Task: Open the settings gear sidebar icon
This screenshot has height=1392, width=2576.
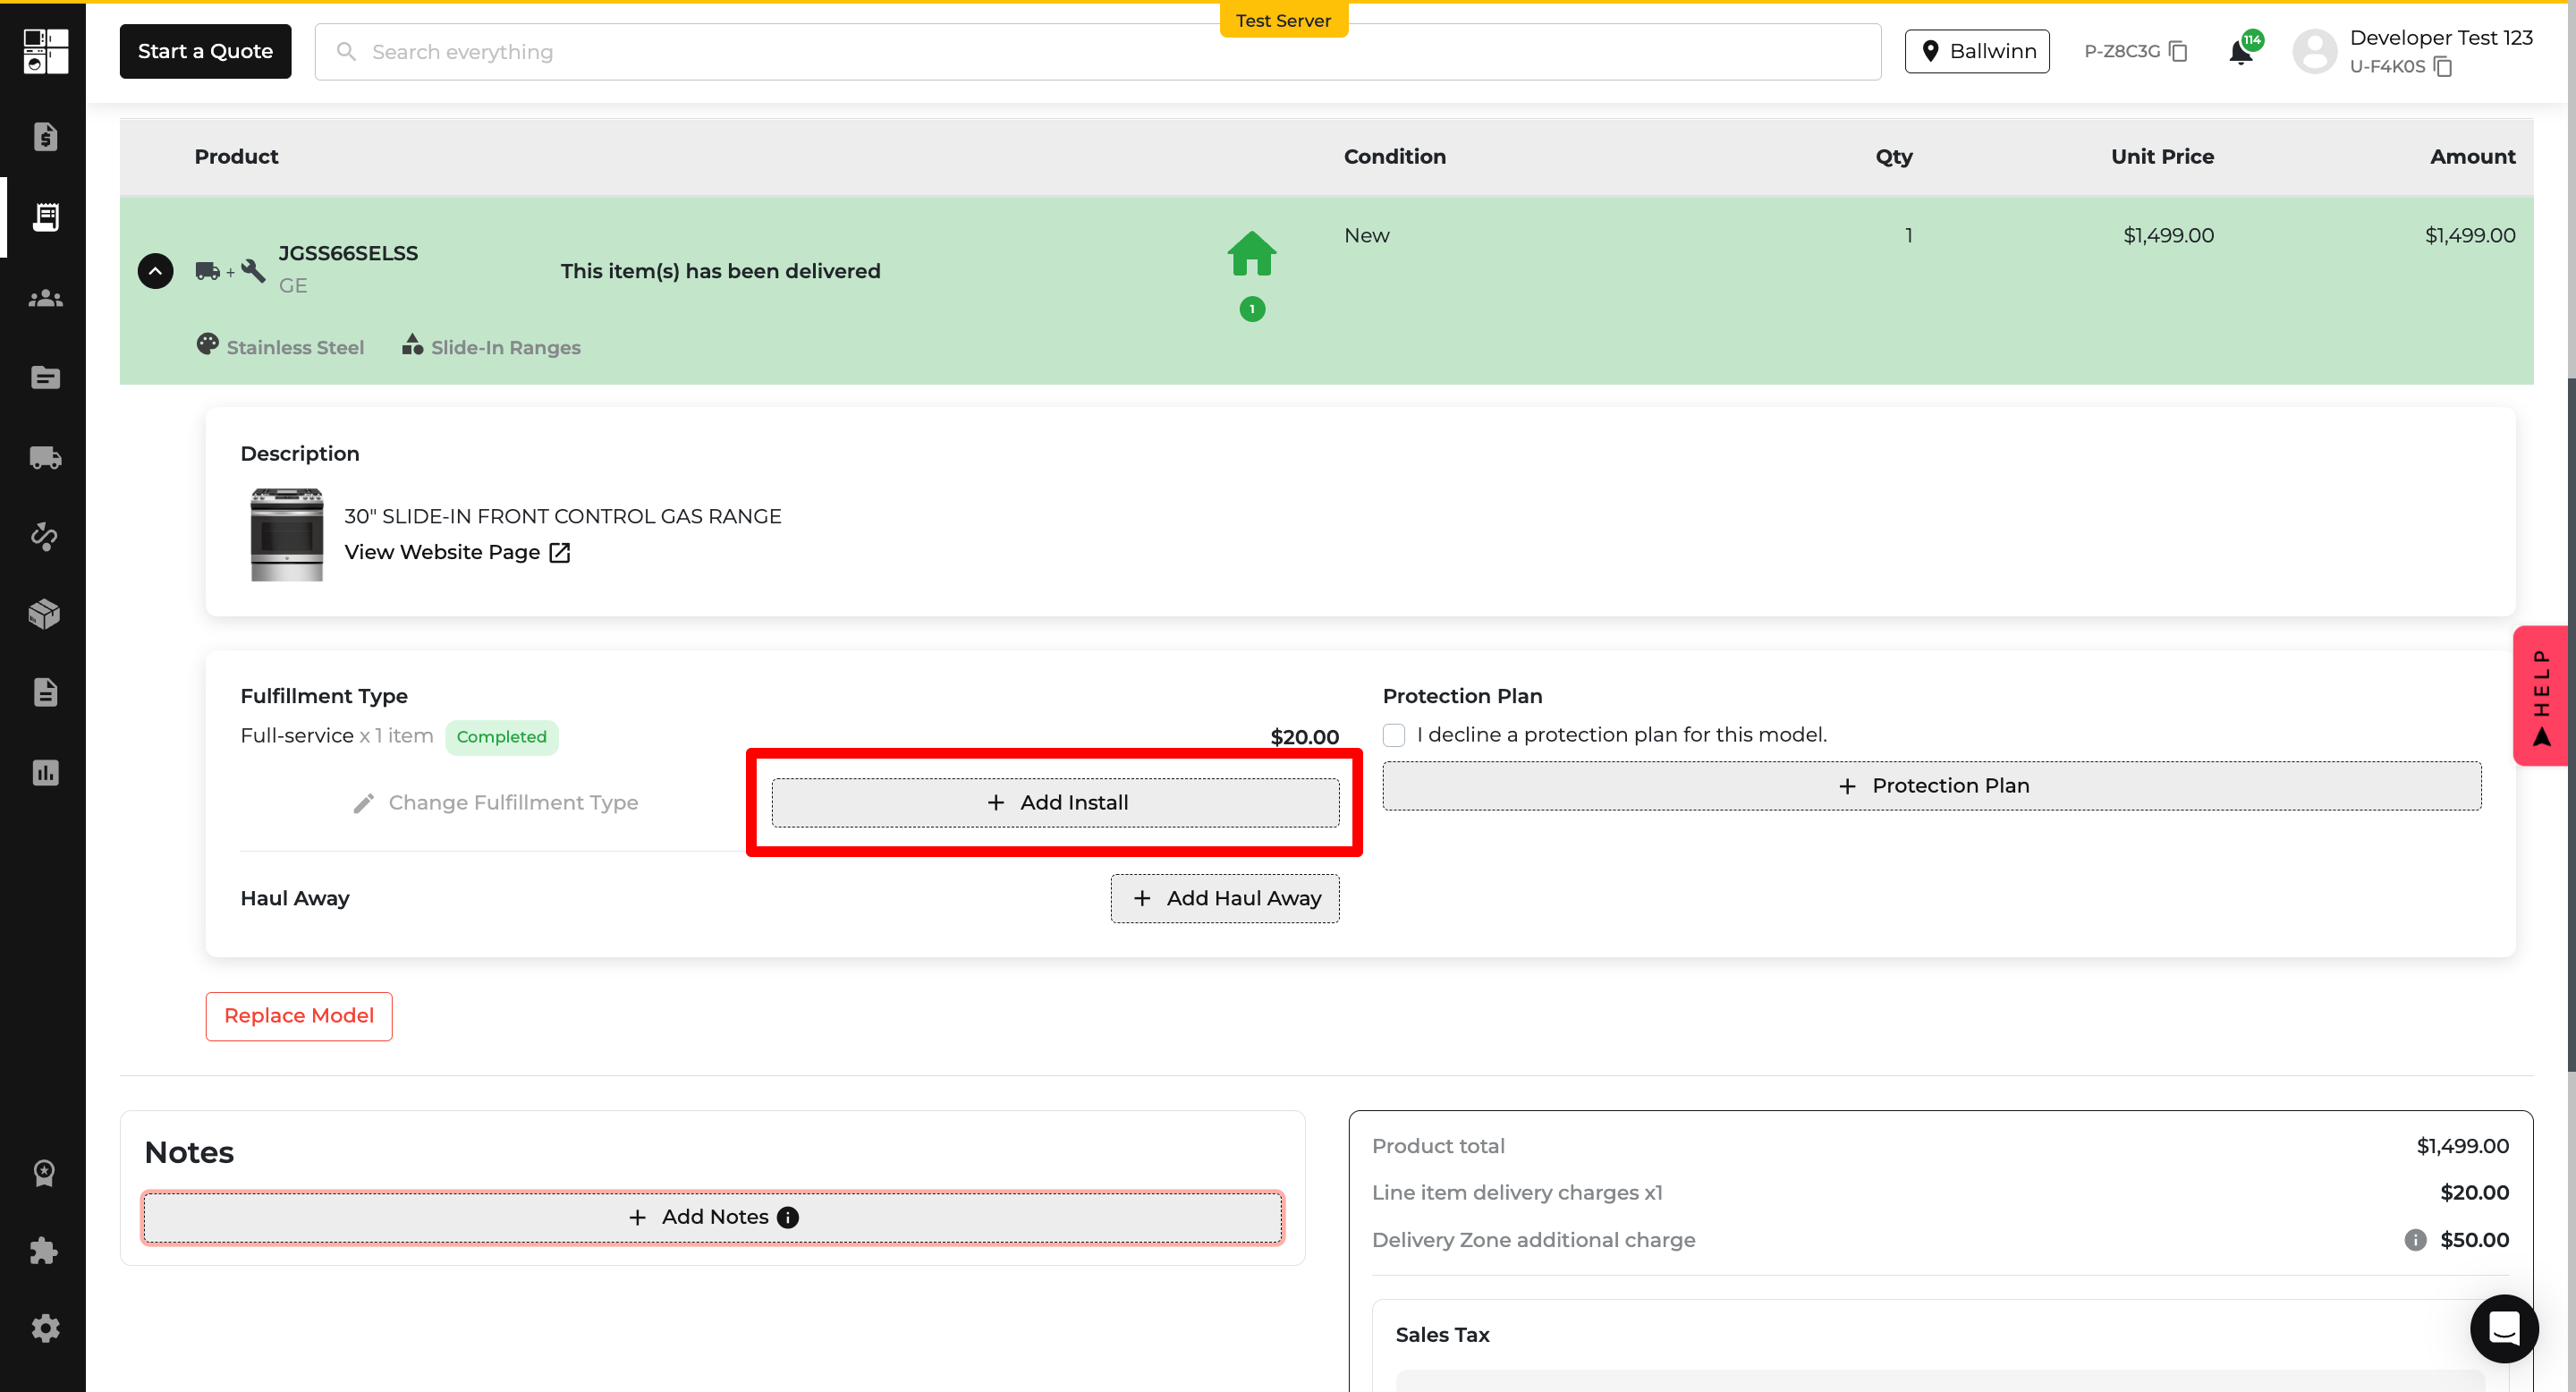Action: click(x=45, y=1328)
